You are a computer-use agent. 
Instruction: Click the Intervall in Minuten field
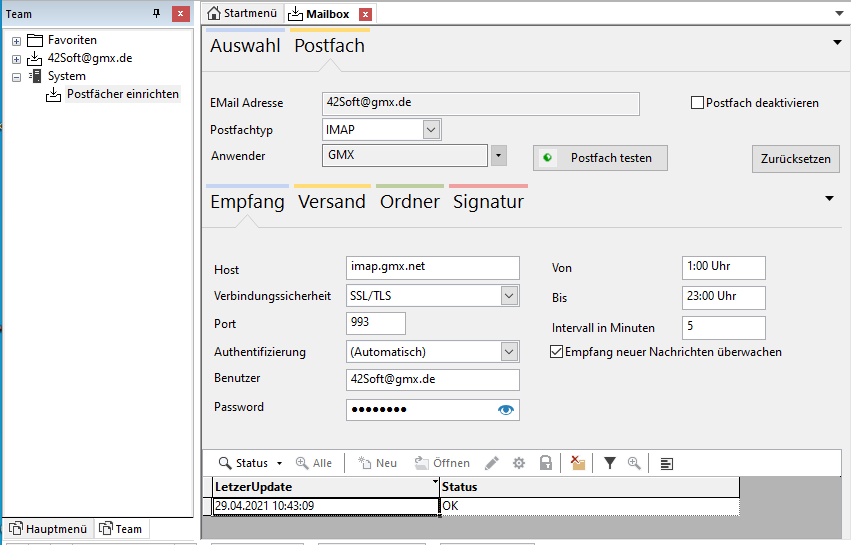click(723, 327)
